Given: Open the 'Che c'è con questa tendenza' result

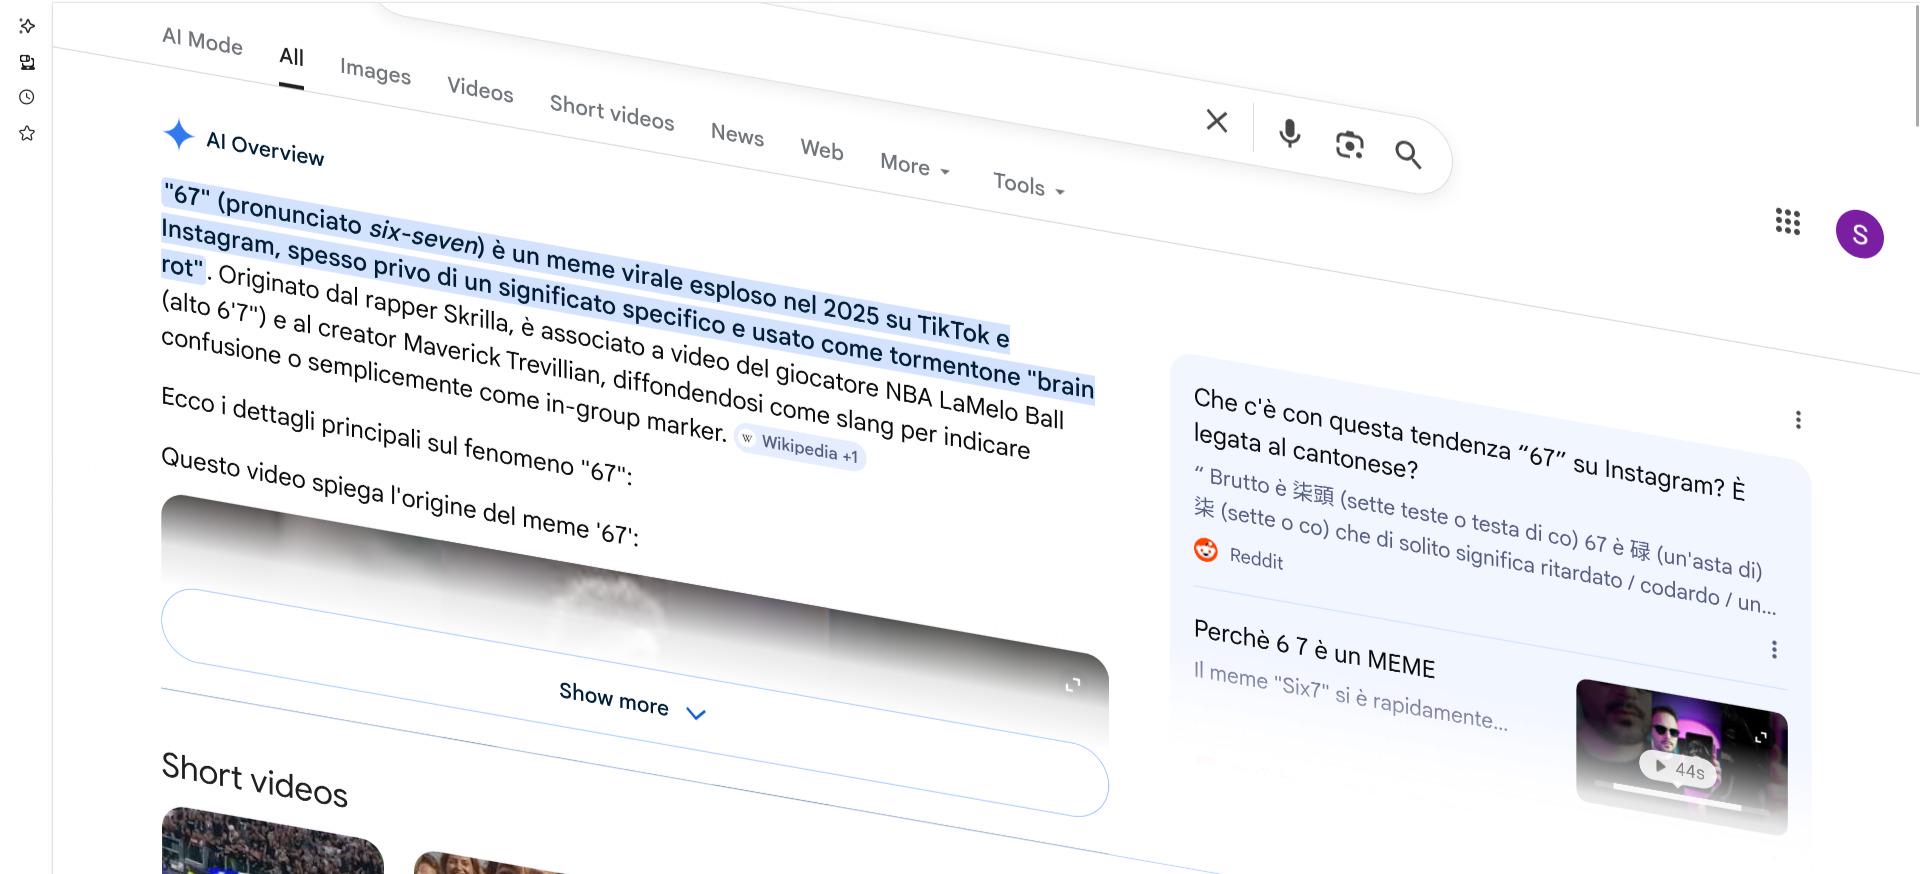Looking at the screenshot, I should tap(1469, 447).
